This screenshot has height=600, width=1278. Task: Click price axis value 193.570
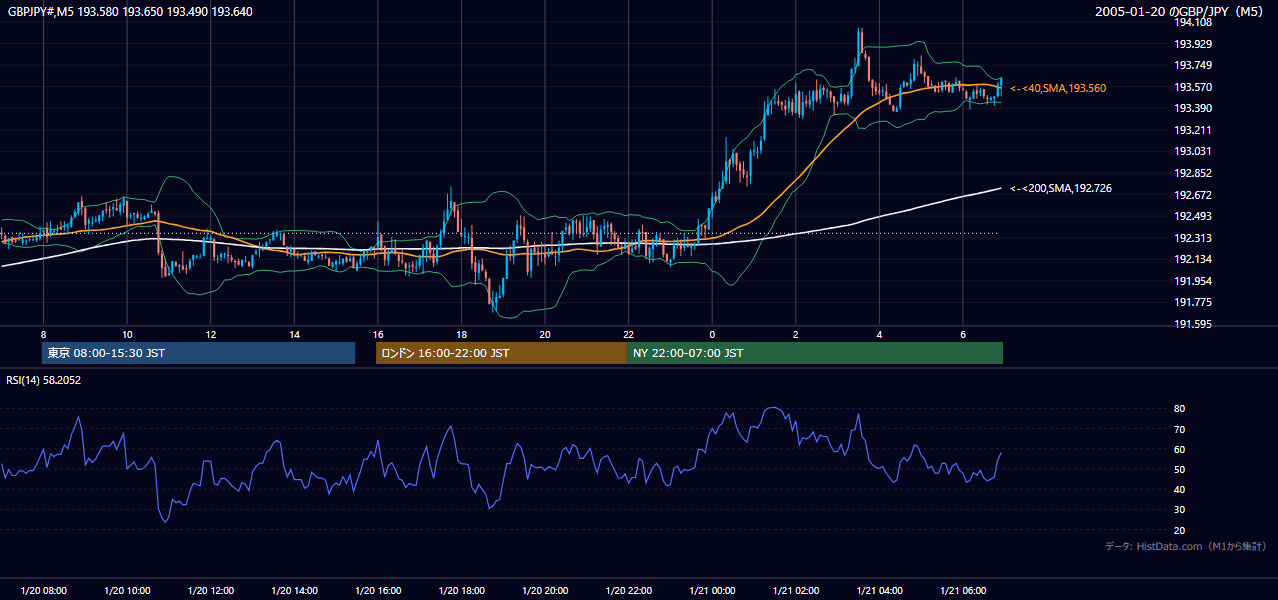[1192, 87]
